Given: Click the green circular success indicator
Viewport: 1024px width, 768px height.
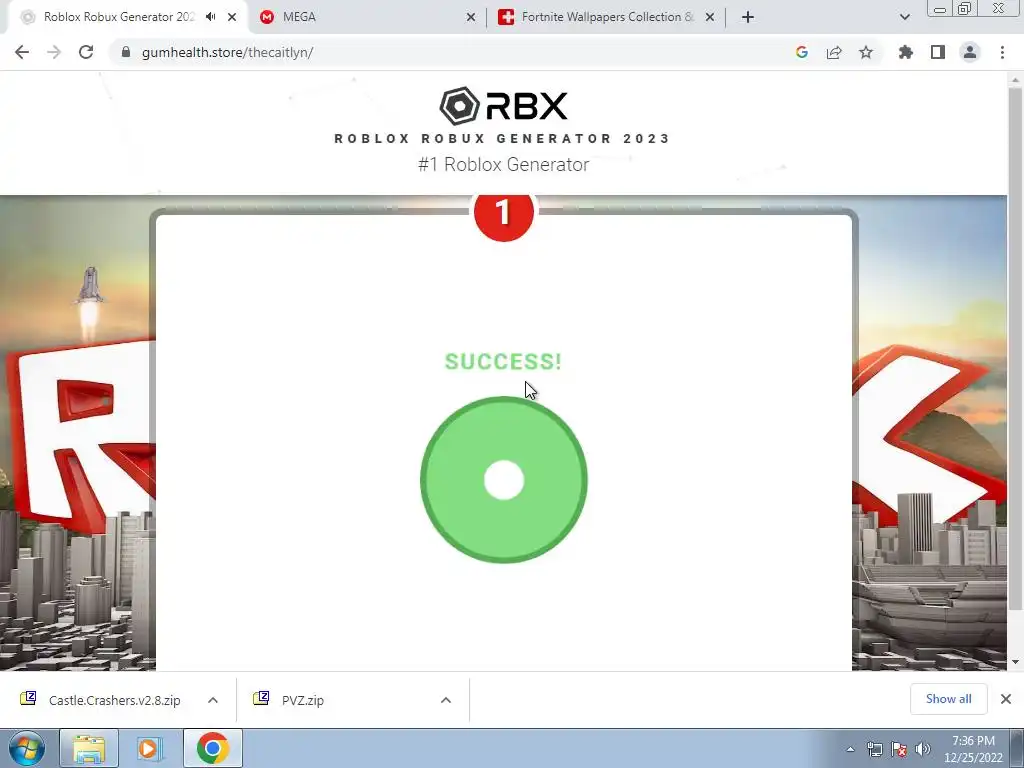Looking at the screenshot, I should pyautogui.click(x=504, y=480).
